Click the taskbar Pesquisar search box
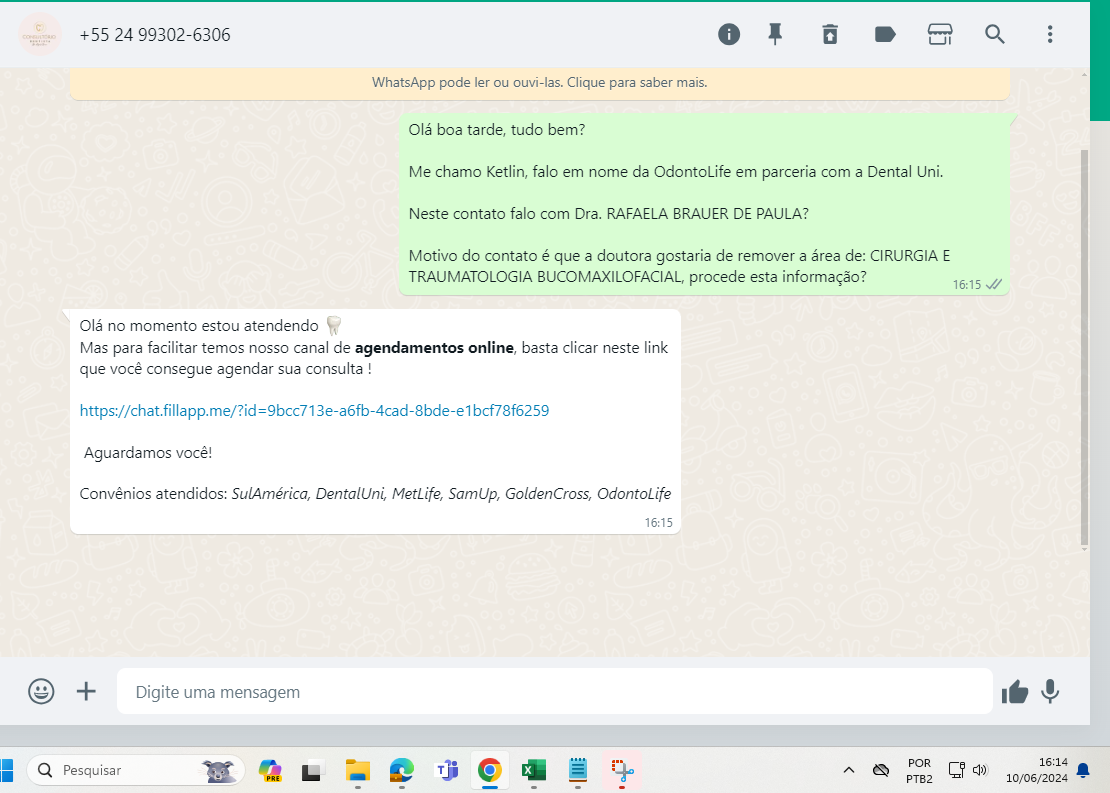The height and width of the screenshot is (793, 1110). [136, 770]
